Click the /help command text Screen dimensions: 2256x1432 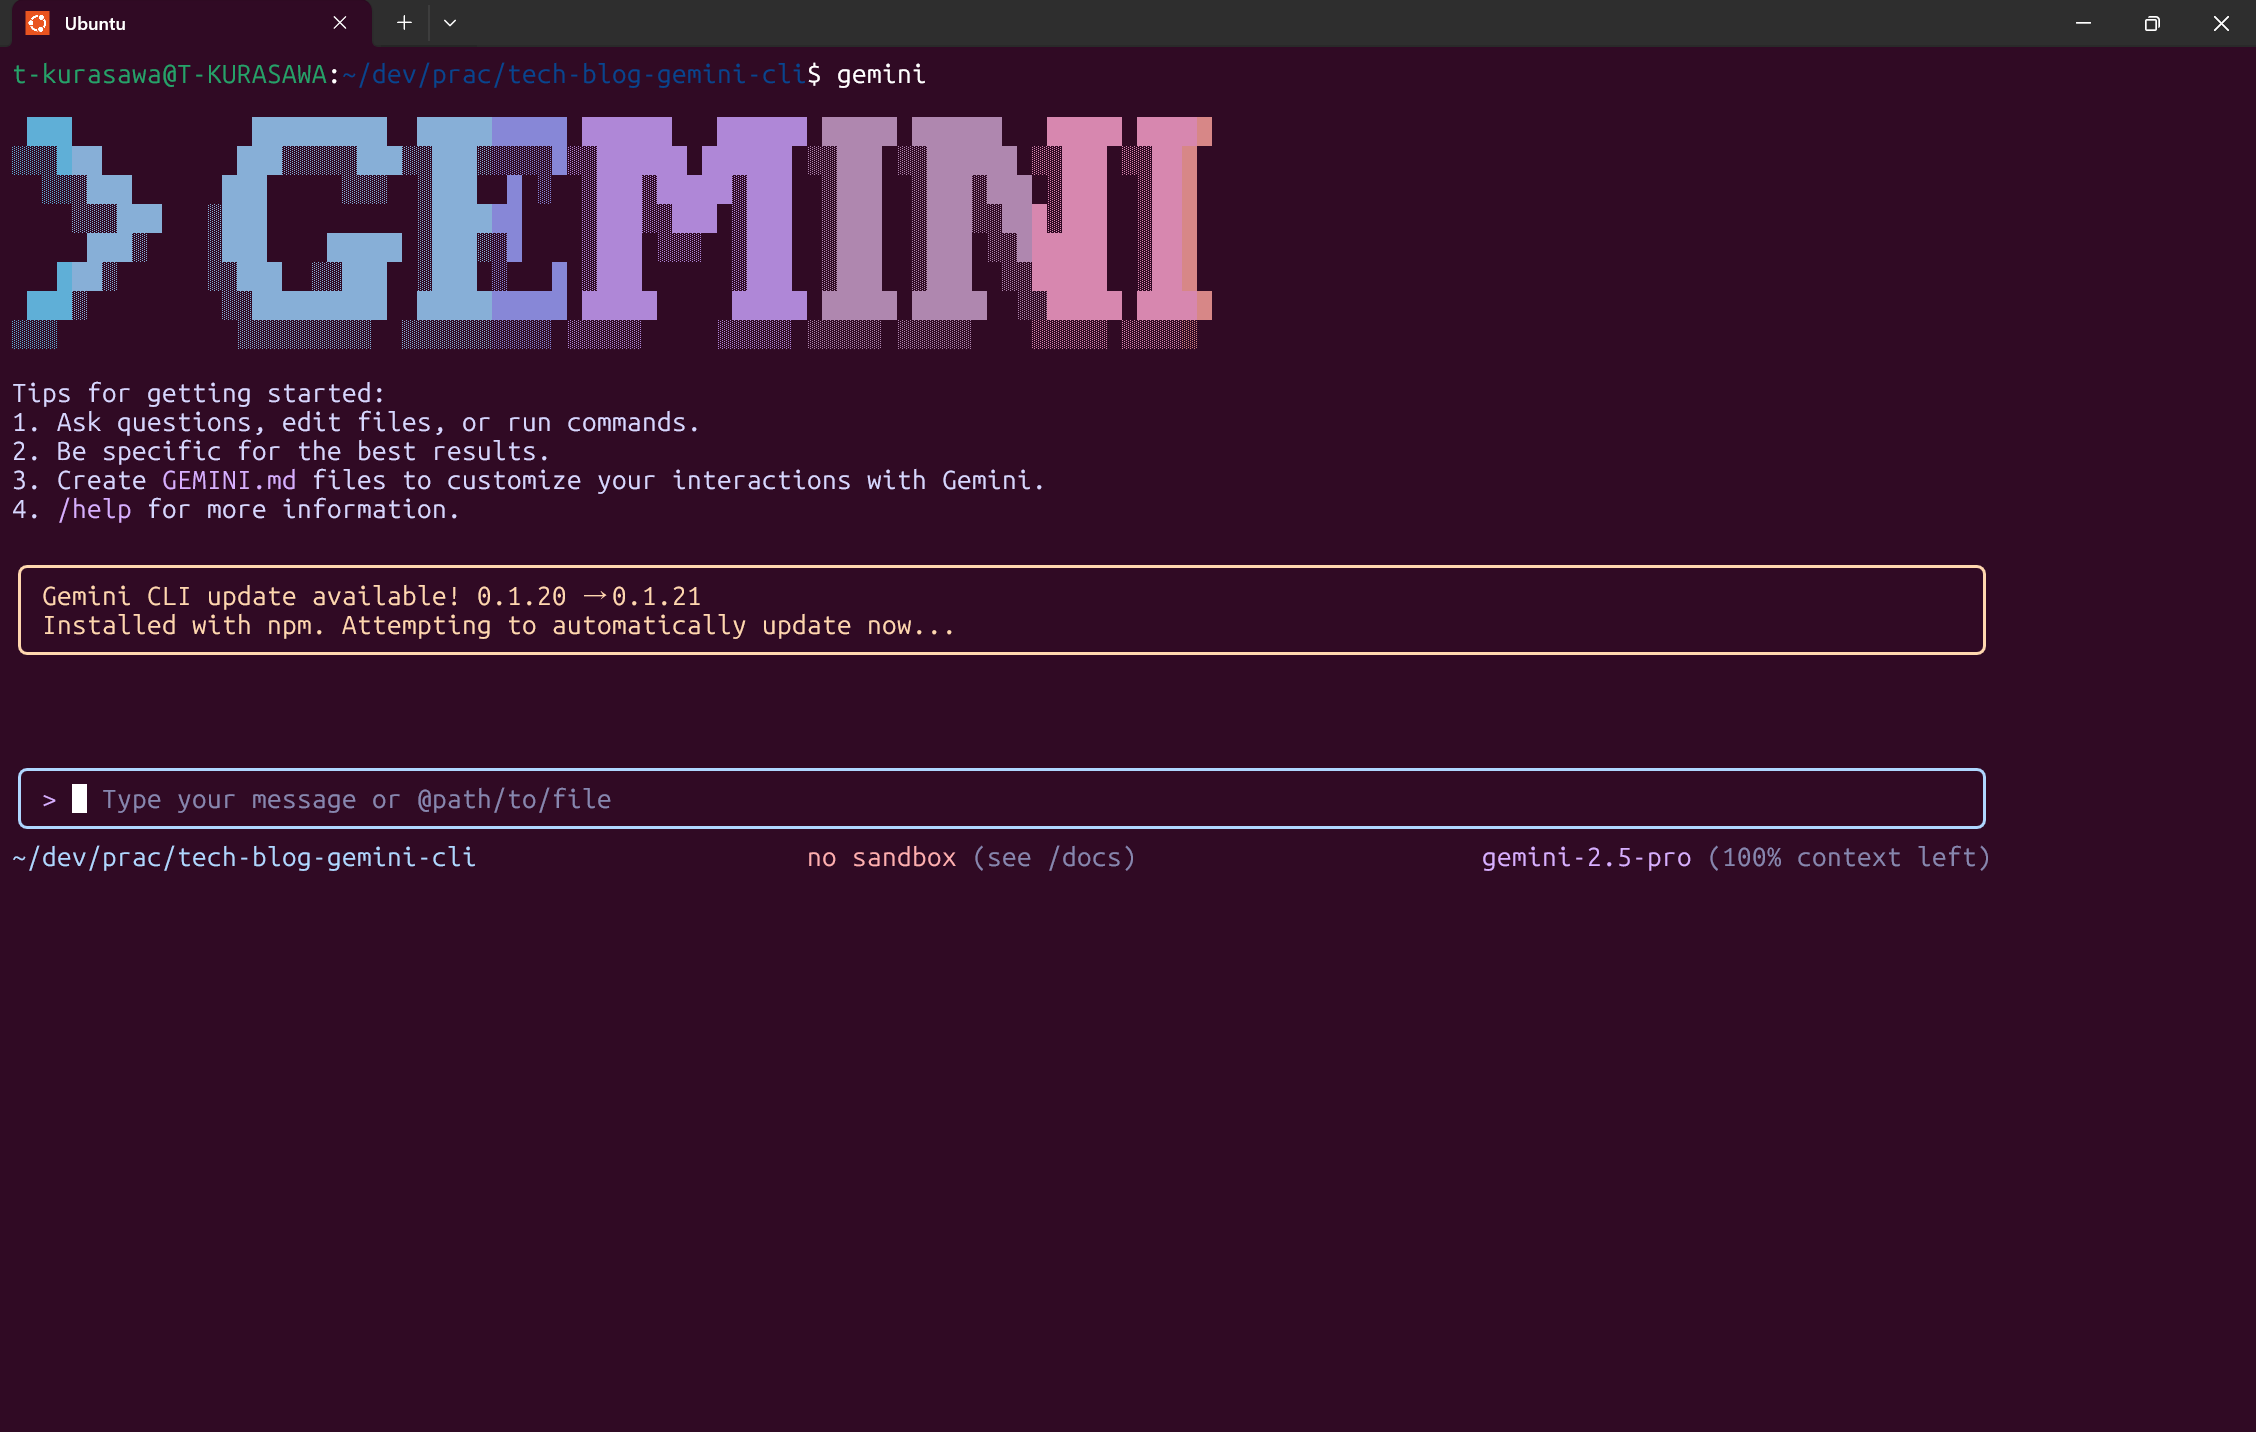point(95,510)
